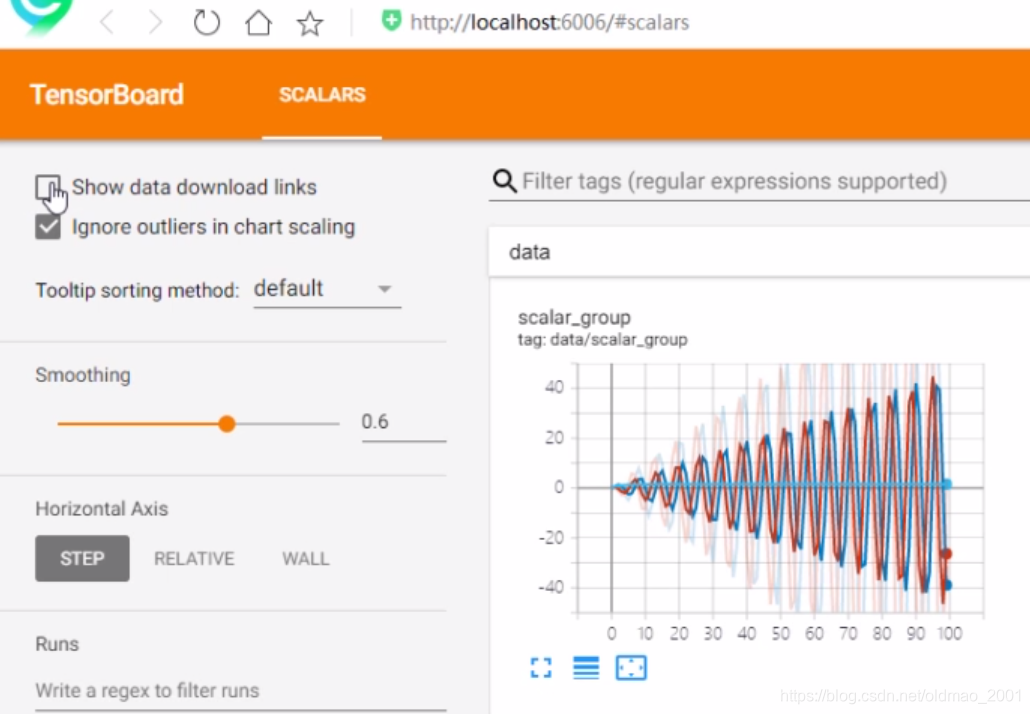Image resolution: width=1030 pixels, height=714 pixels.
Task: Switch to the SCALARS tab
Action: pos(322,95)
